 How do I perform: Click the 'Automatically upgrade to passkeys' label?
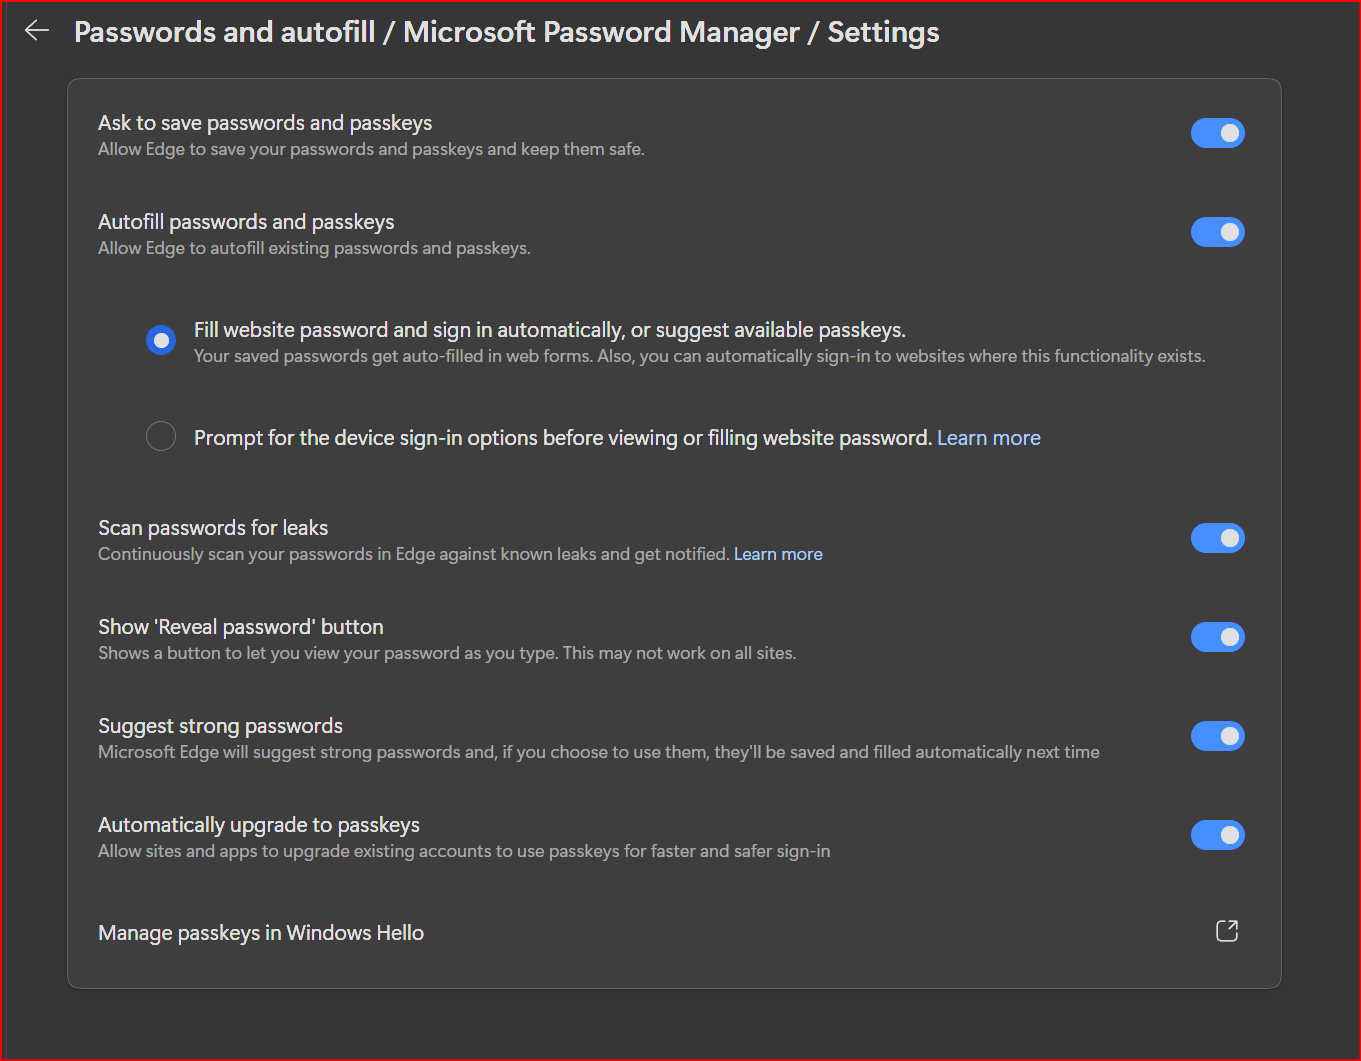(x=259, y=825)
